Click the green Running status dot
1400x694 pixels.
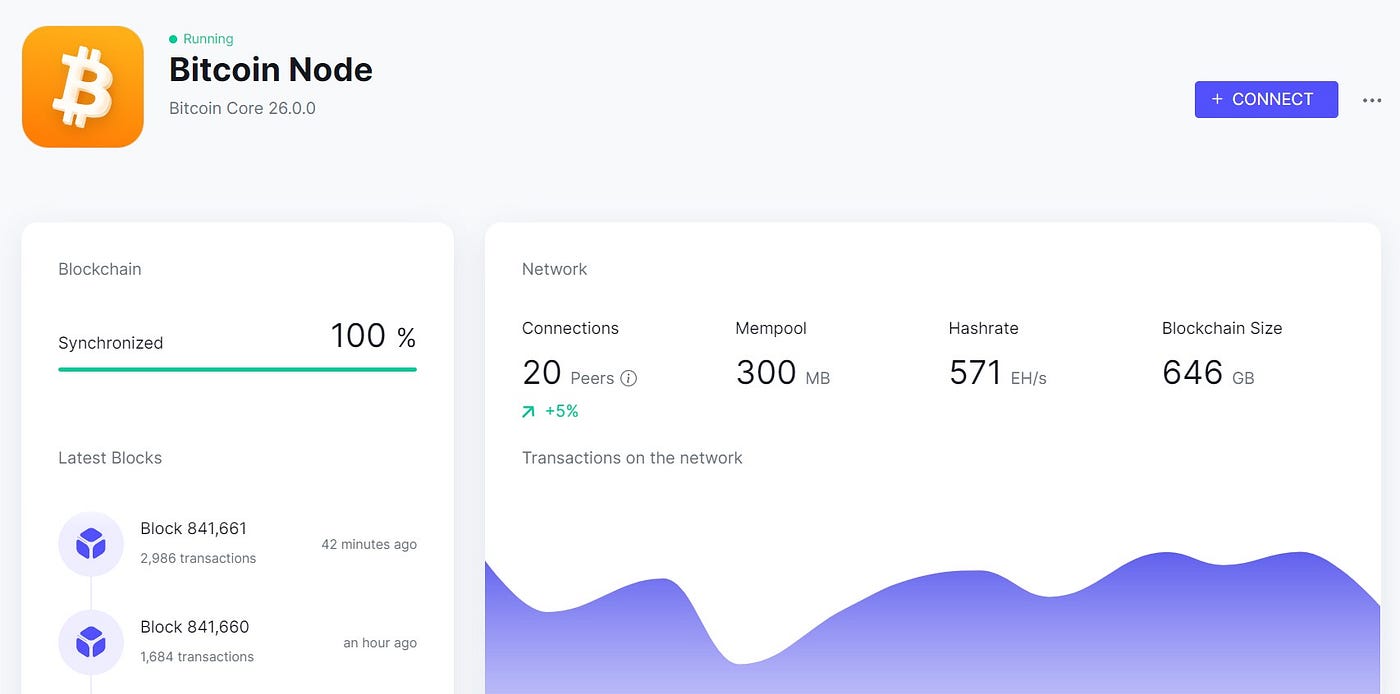coord(173,39)
